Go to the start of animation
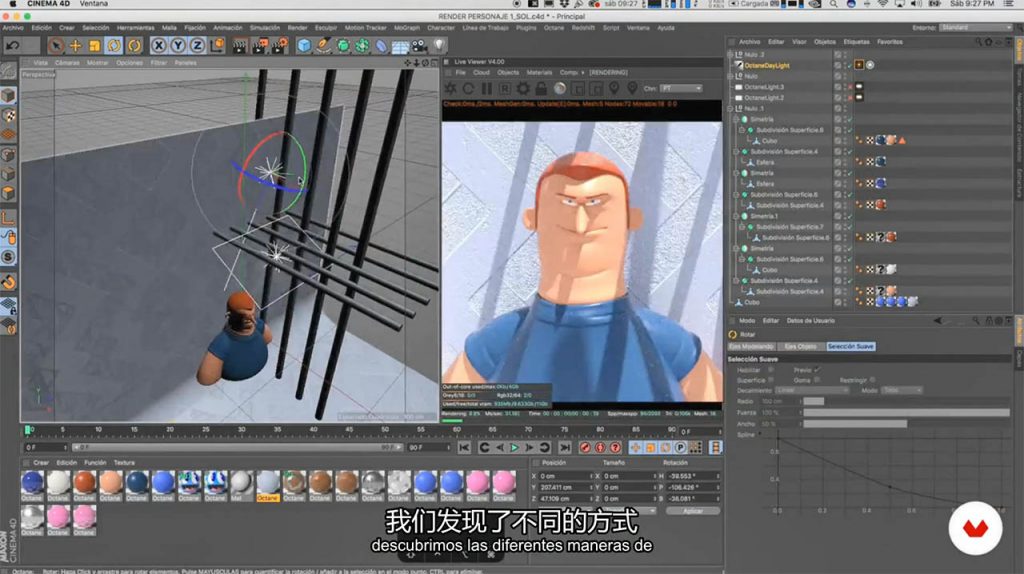The width and height of the screenshot is (1024, 574). [x=464, y=447]
